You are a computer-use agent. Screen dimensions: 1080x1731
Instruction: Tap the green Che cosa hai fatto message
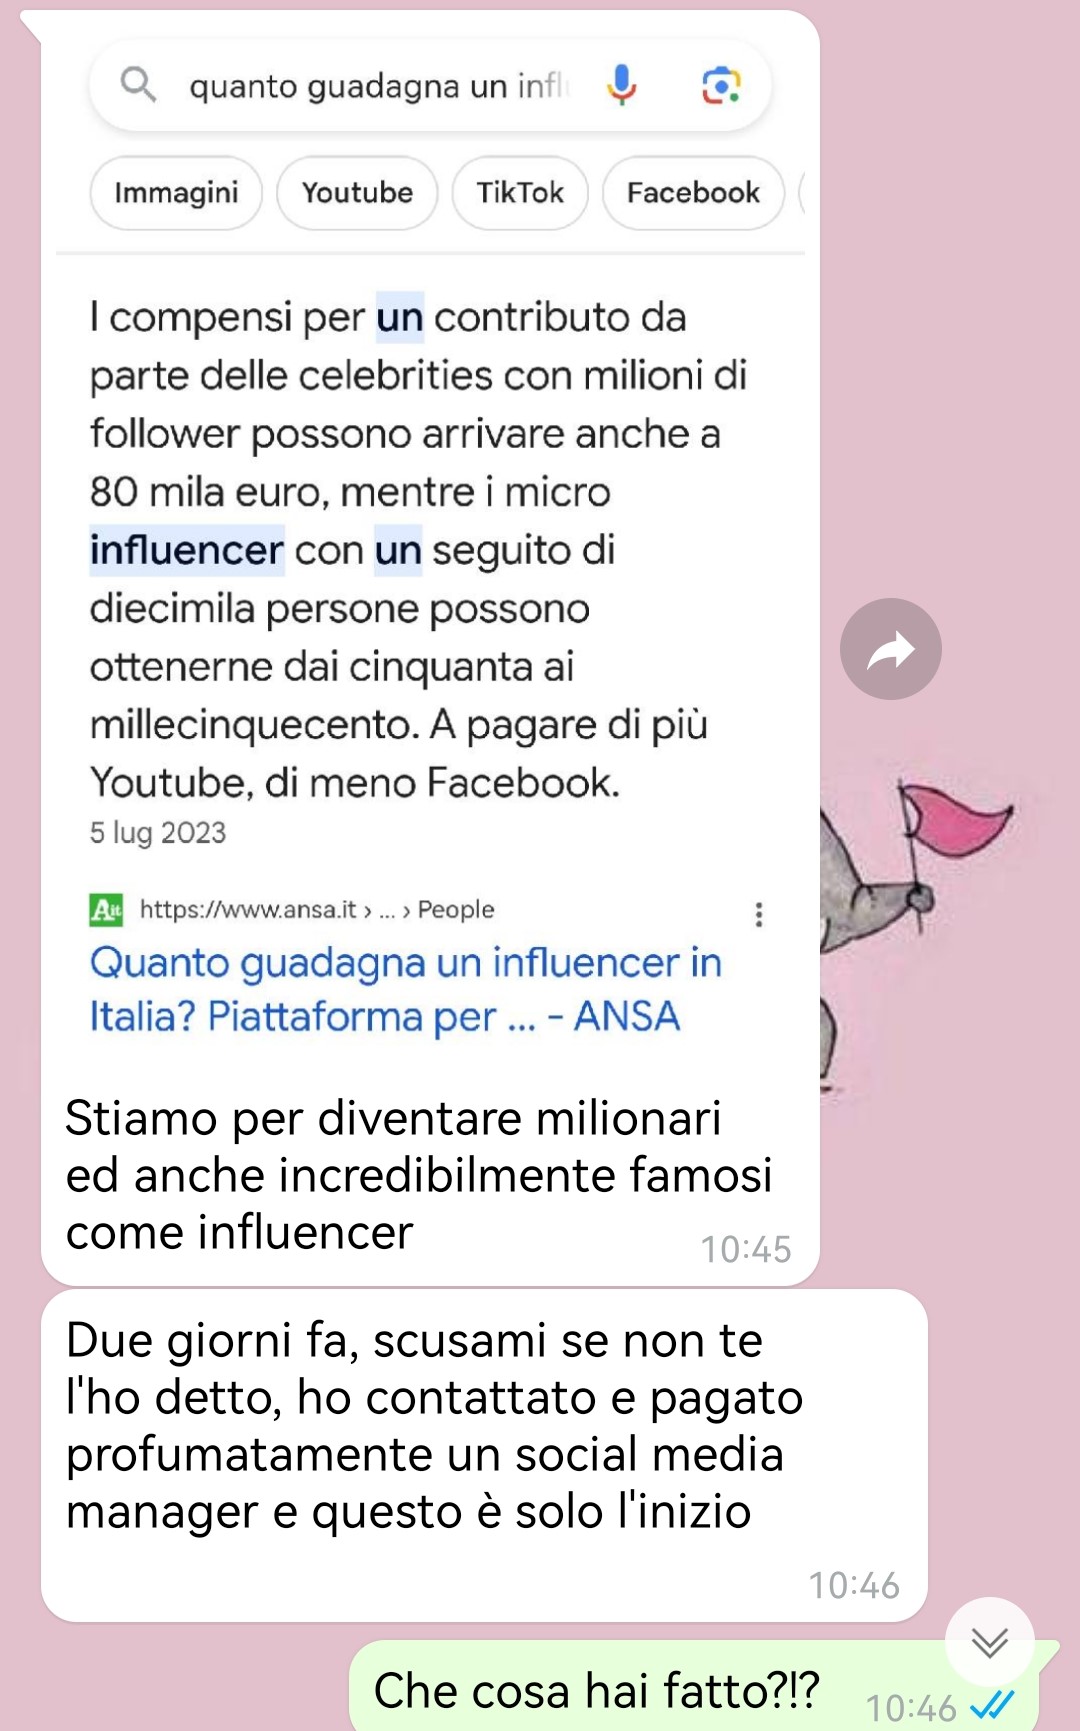694,1690
